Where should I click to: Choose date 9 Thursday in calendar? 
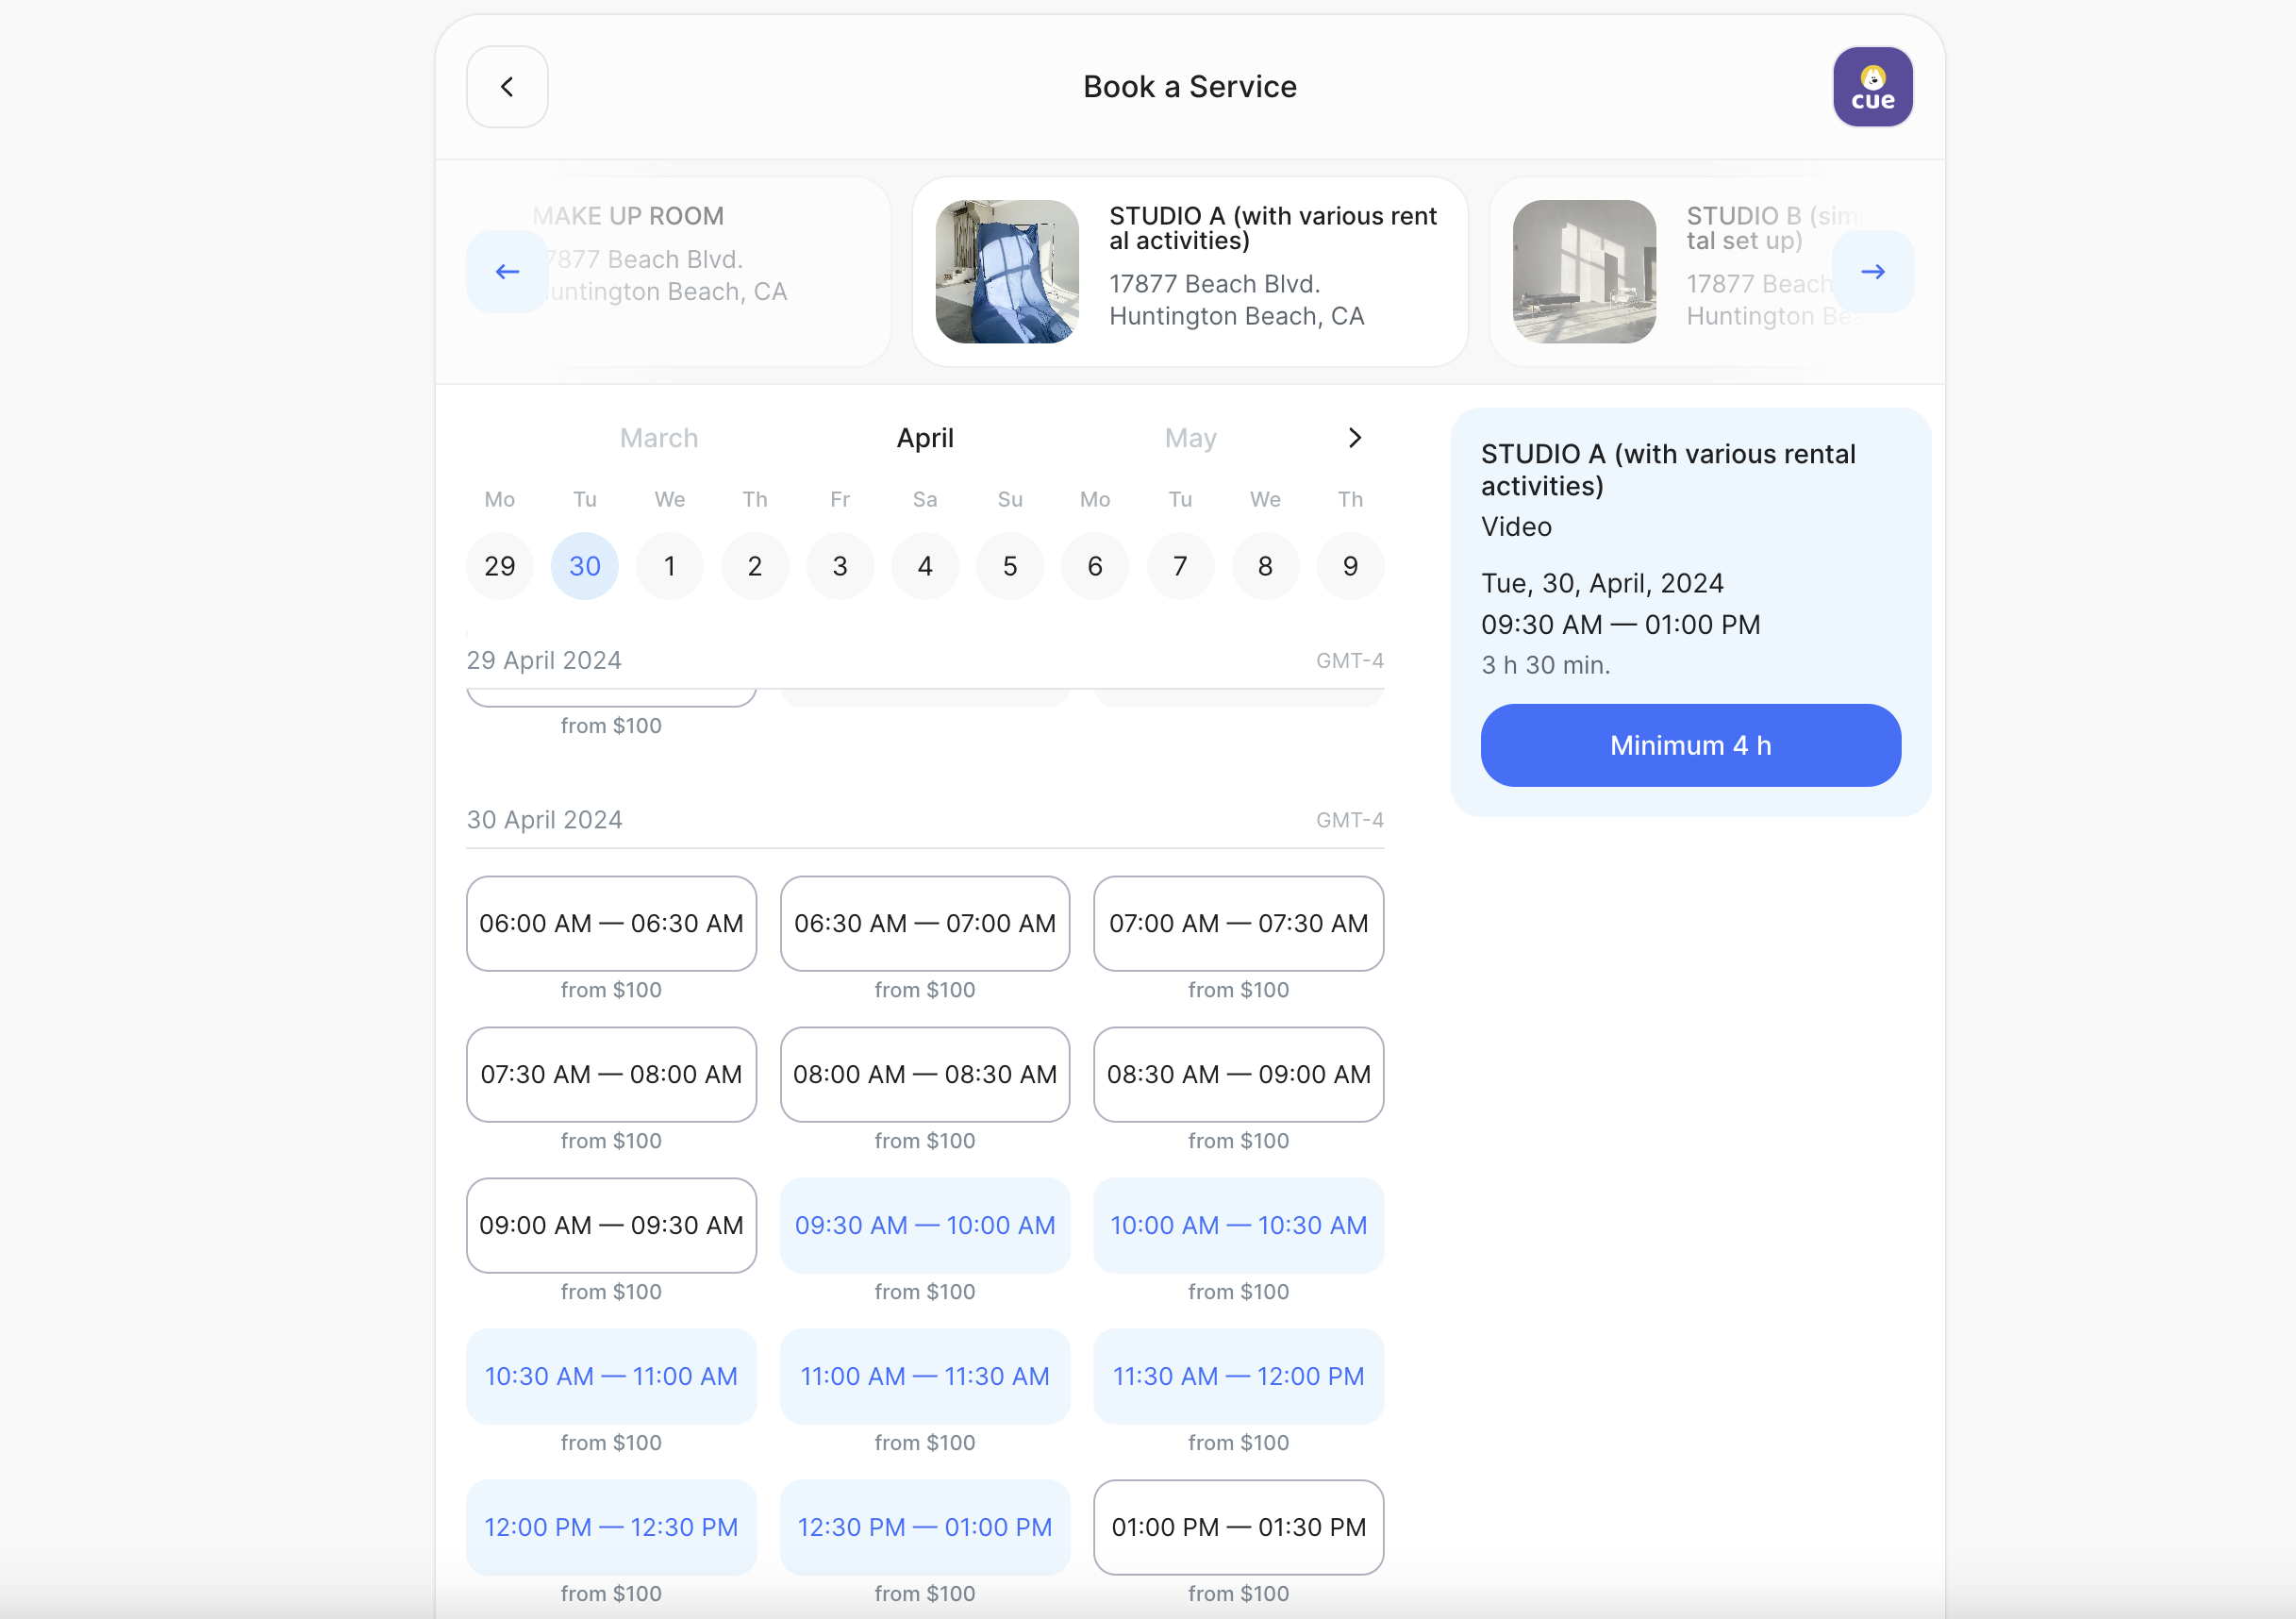click(x=1350, y=566)
